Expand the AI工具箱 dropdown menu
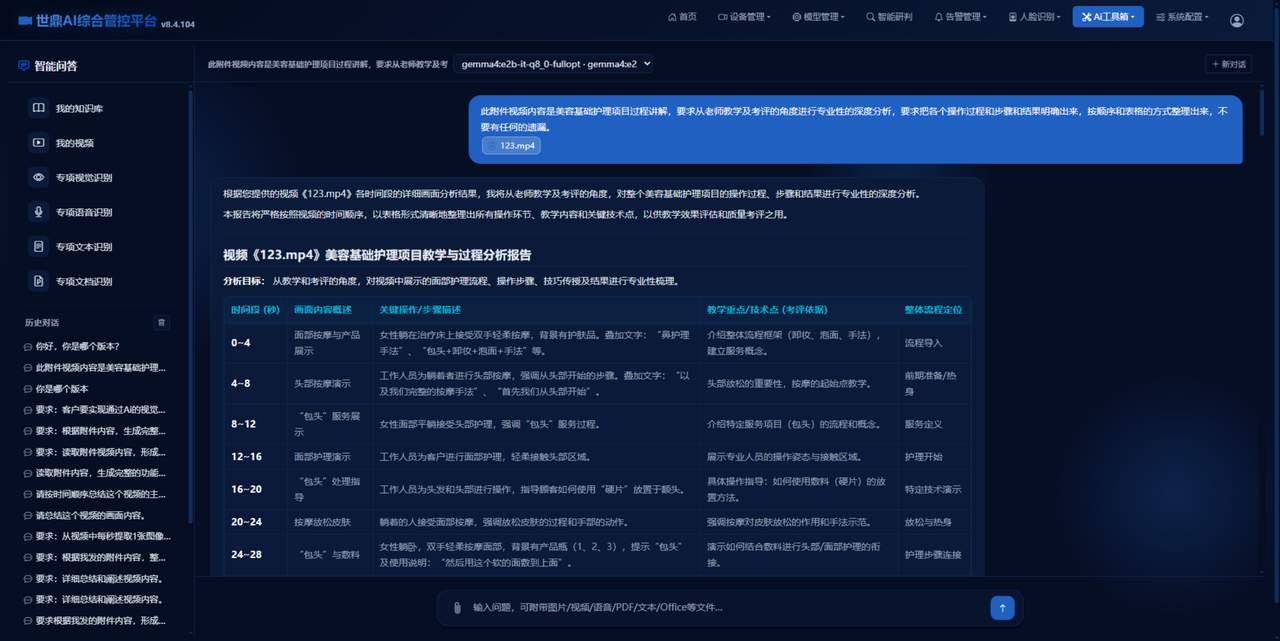 (1108, 17)
